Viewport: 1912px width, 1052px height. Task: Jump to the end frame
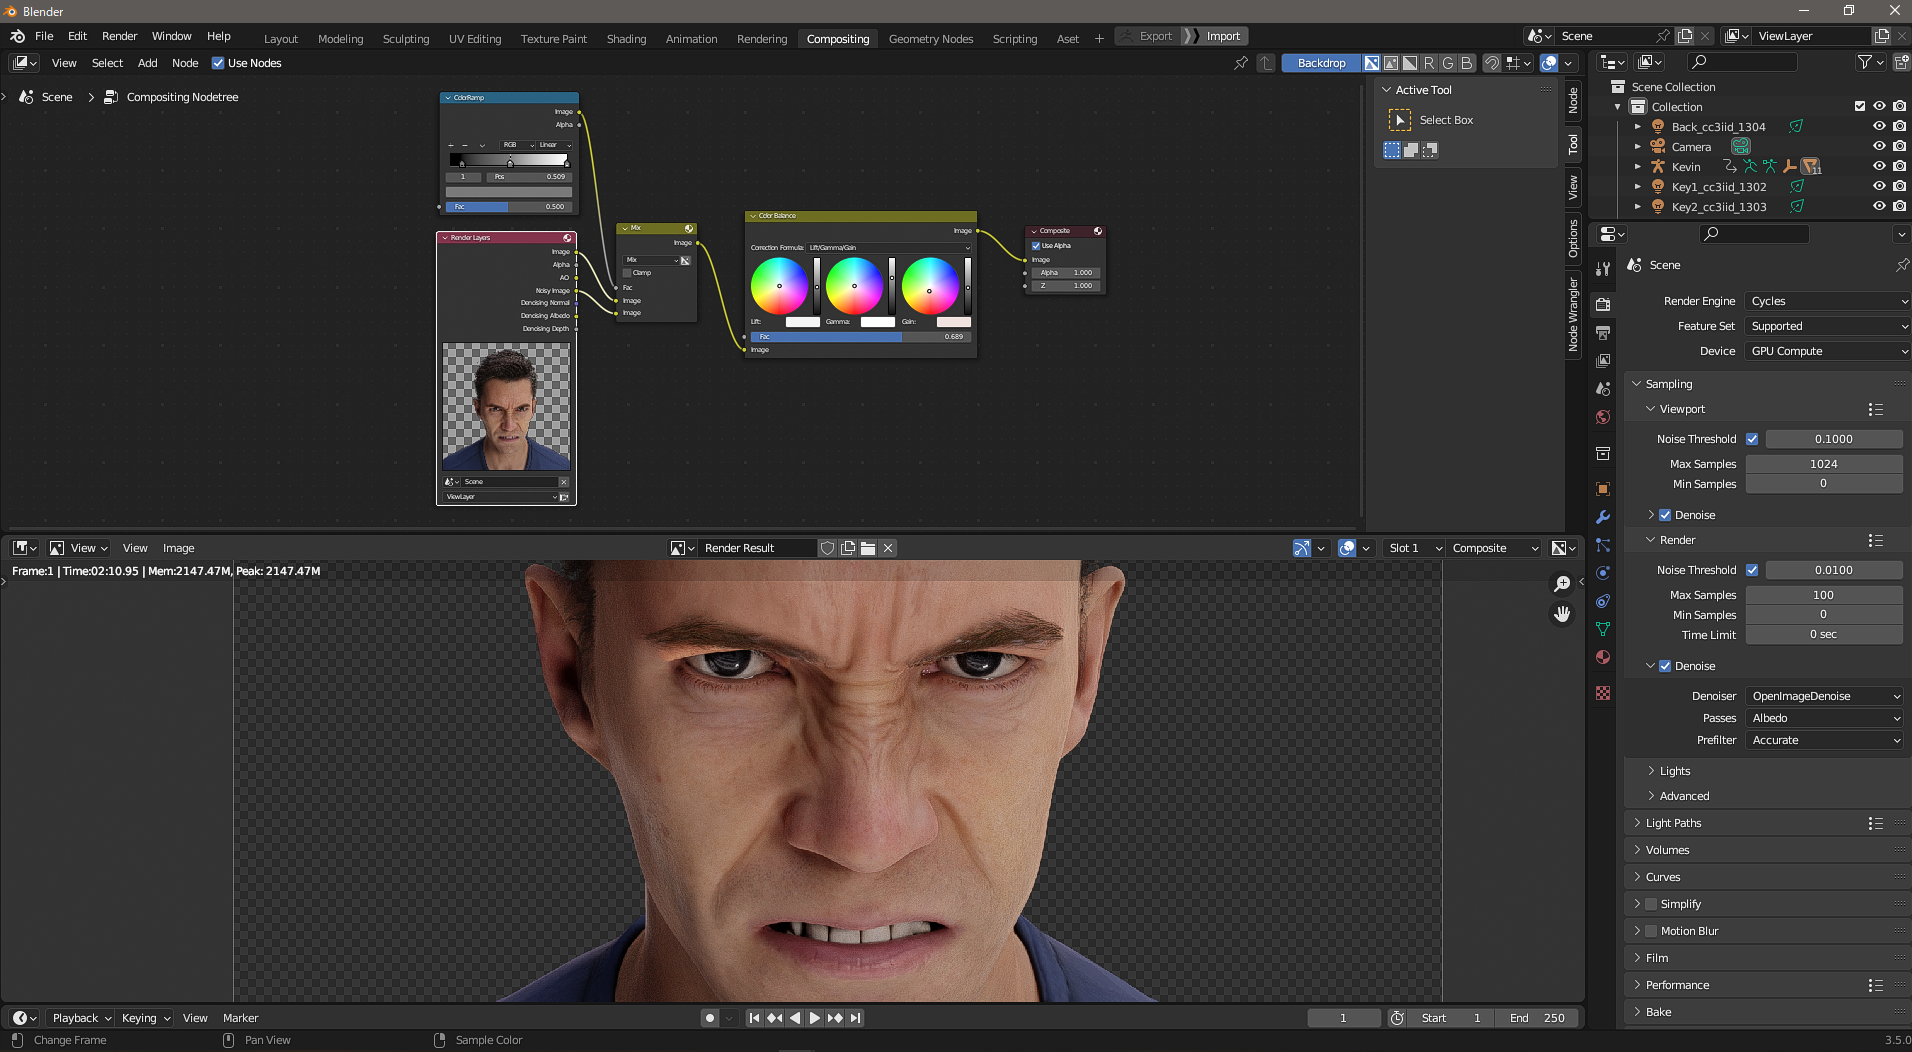tap(856, 1018)
